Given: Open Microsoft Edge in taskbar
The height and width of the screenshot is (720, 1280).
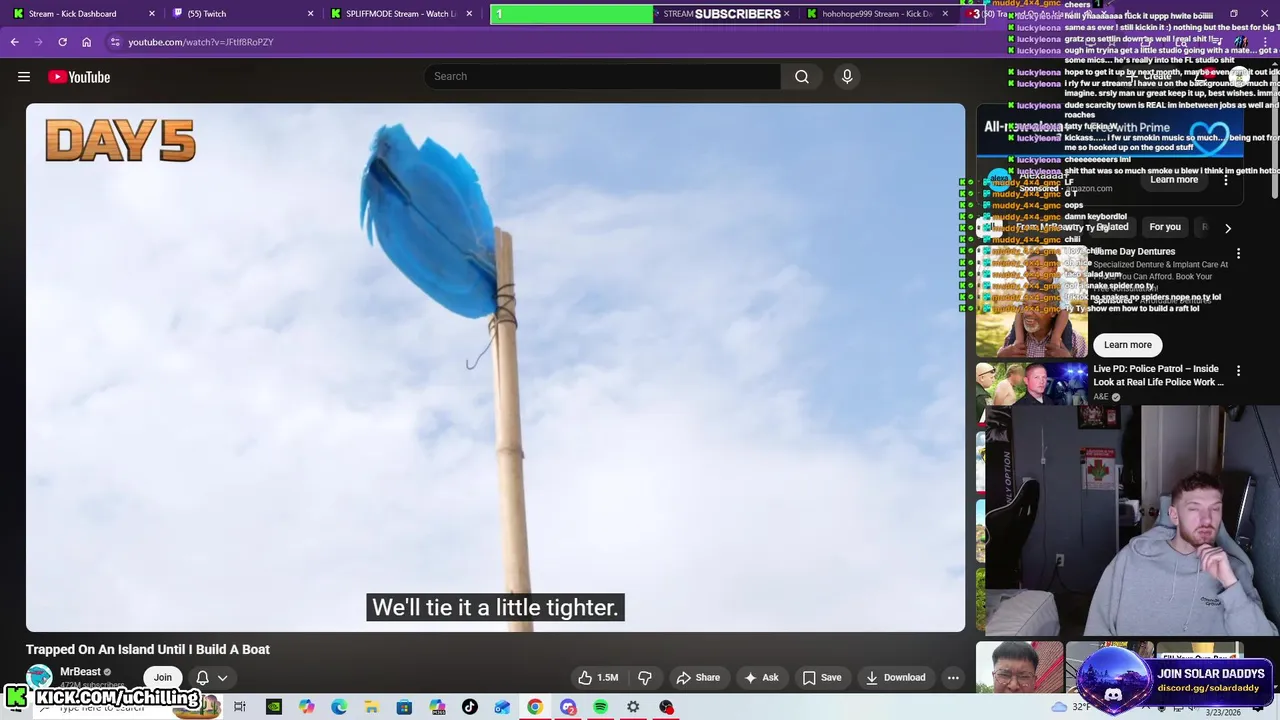Looking at the screenshot, I should point(339,707).
